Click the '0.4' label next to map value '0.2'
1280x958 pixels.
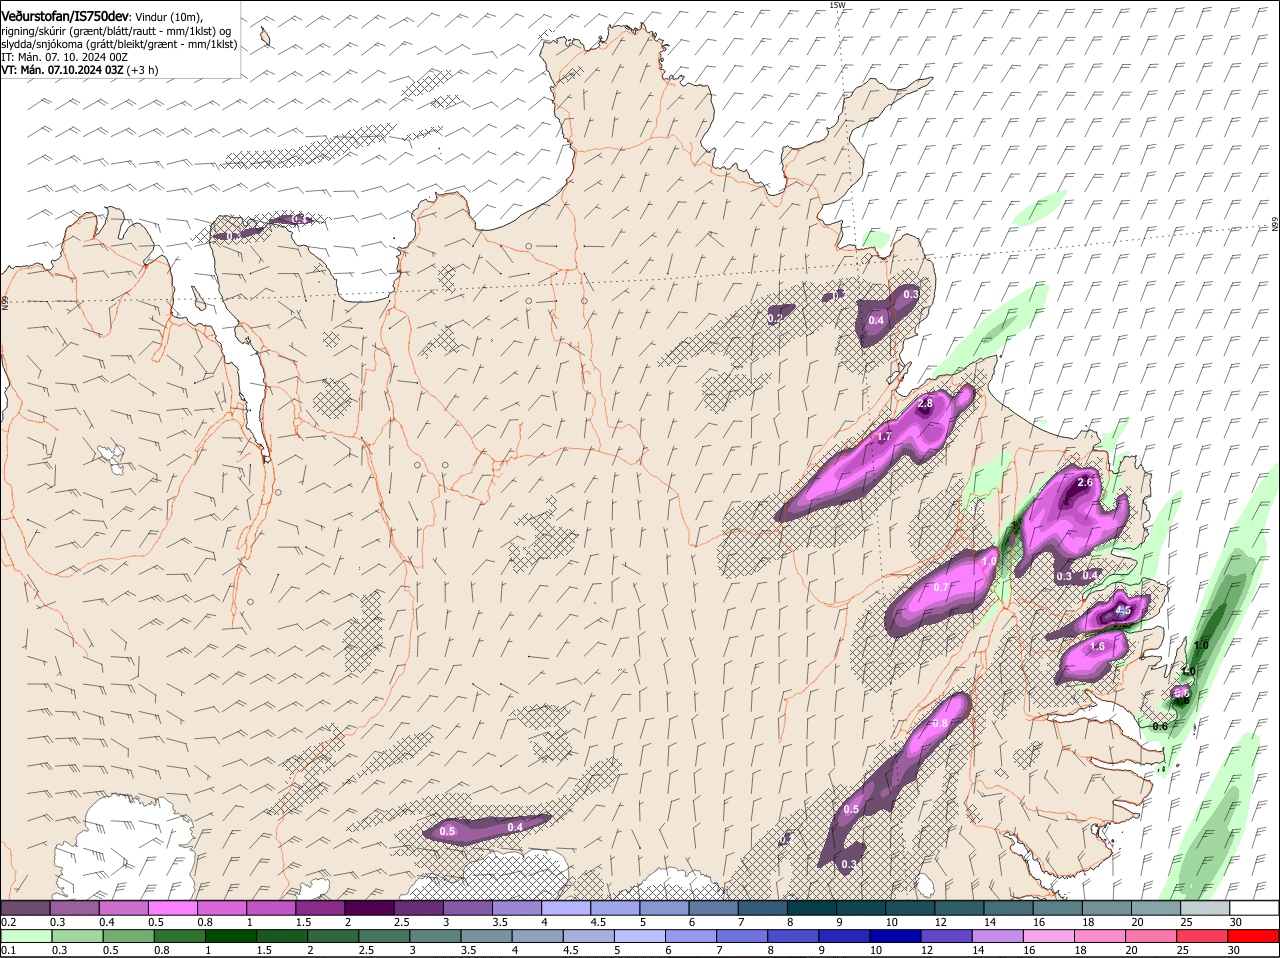[x=876, y=320]
